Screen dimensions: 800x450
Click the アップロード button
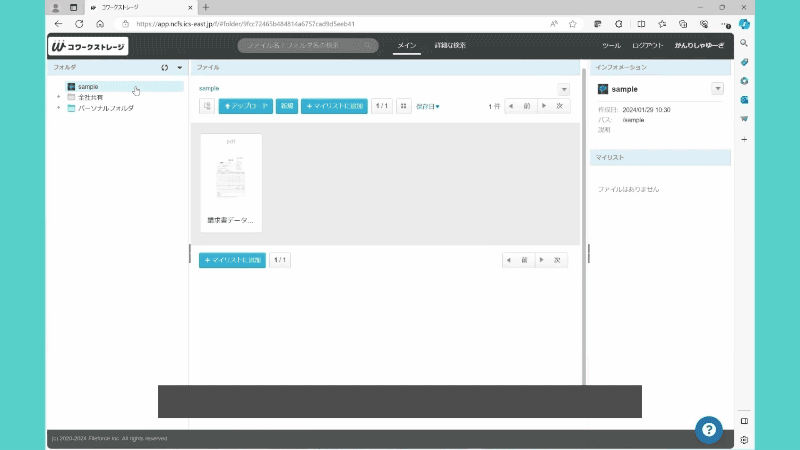point(245,106)
